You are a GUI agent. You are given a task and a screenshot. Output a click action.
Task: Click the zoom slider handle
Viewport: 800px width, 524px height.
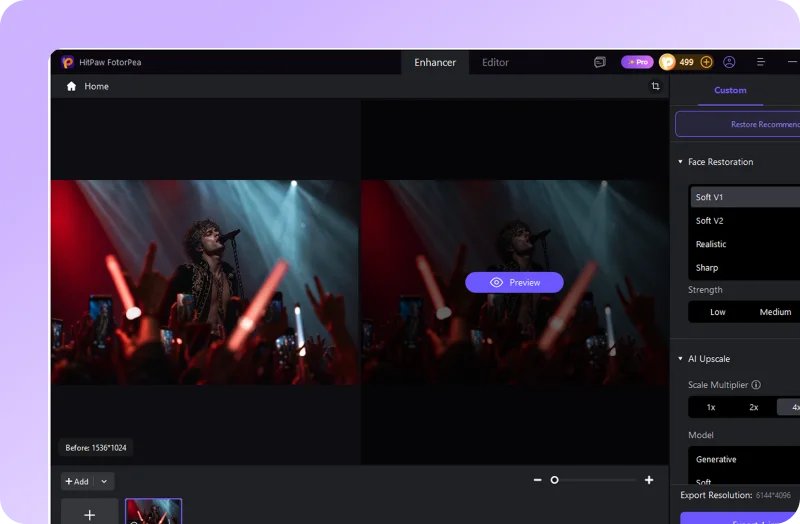click(x=555, y=480)
